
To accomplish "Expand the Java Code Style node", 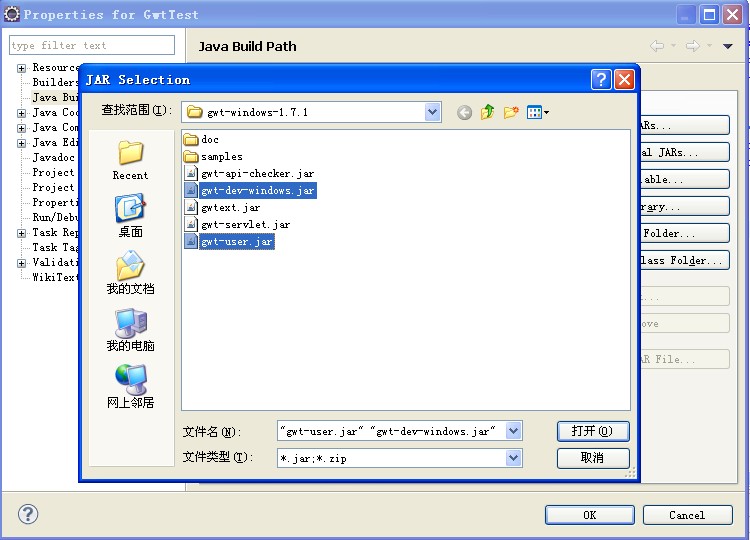I will pyautogui.click(x=21, y=113).
